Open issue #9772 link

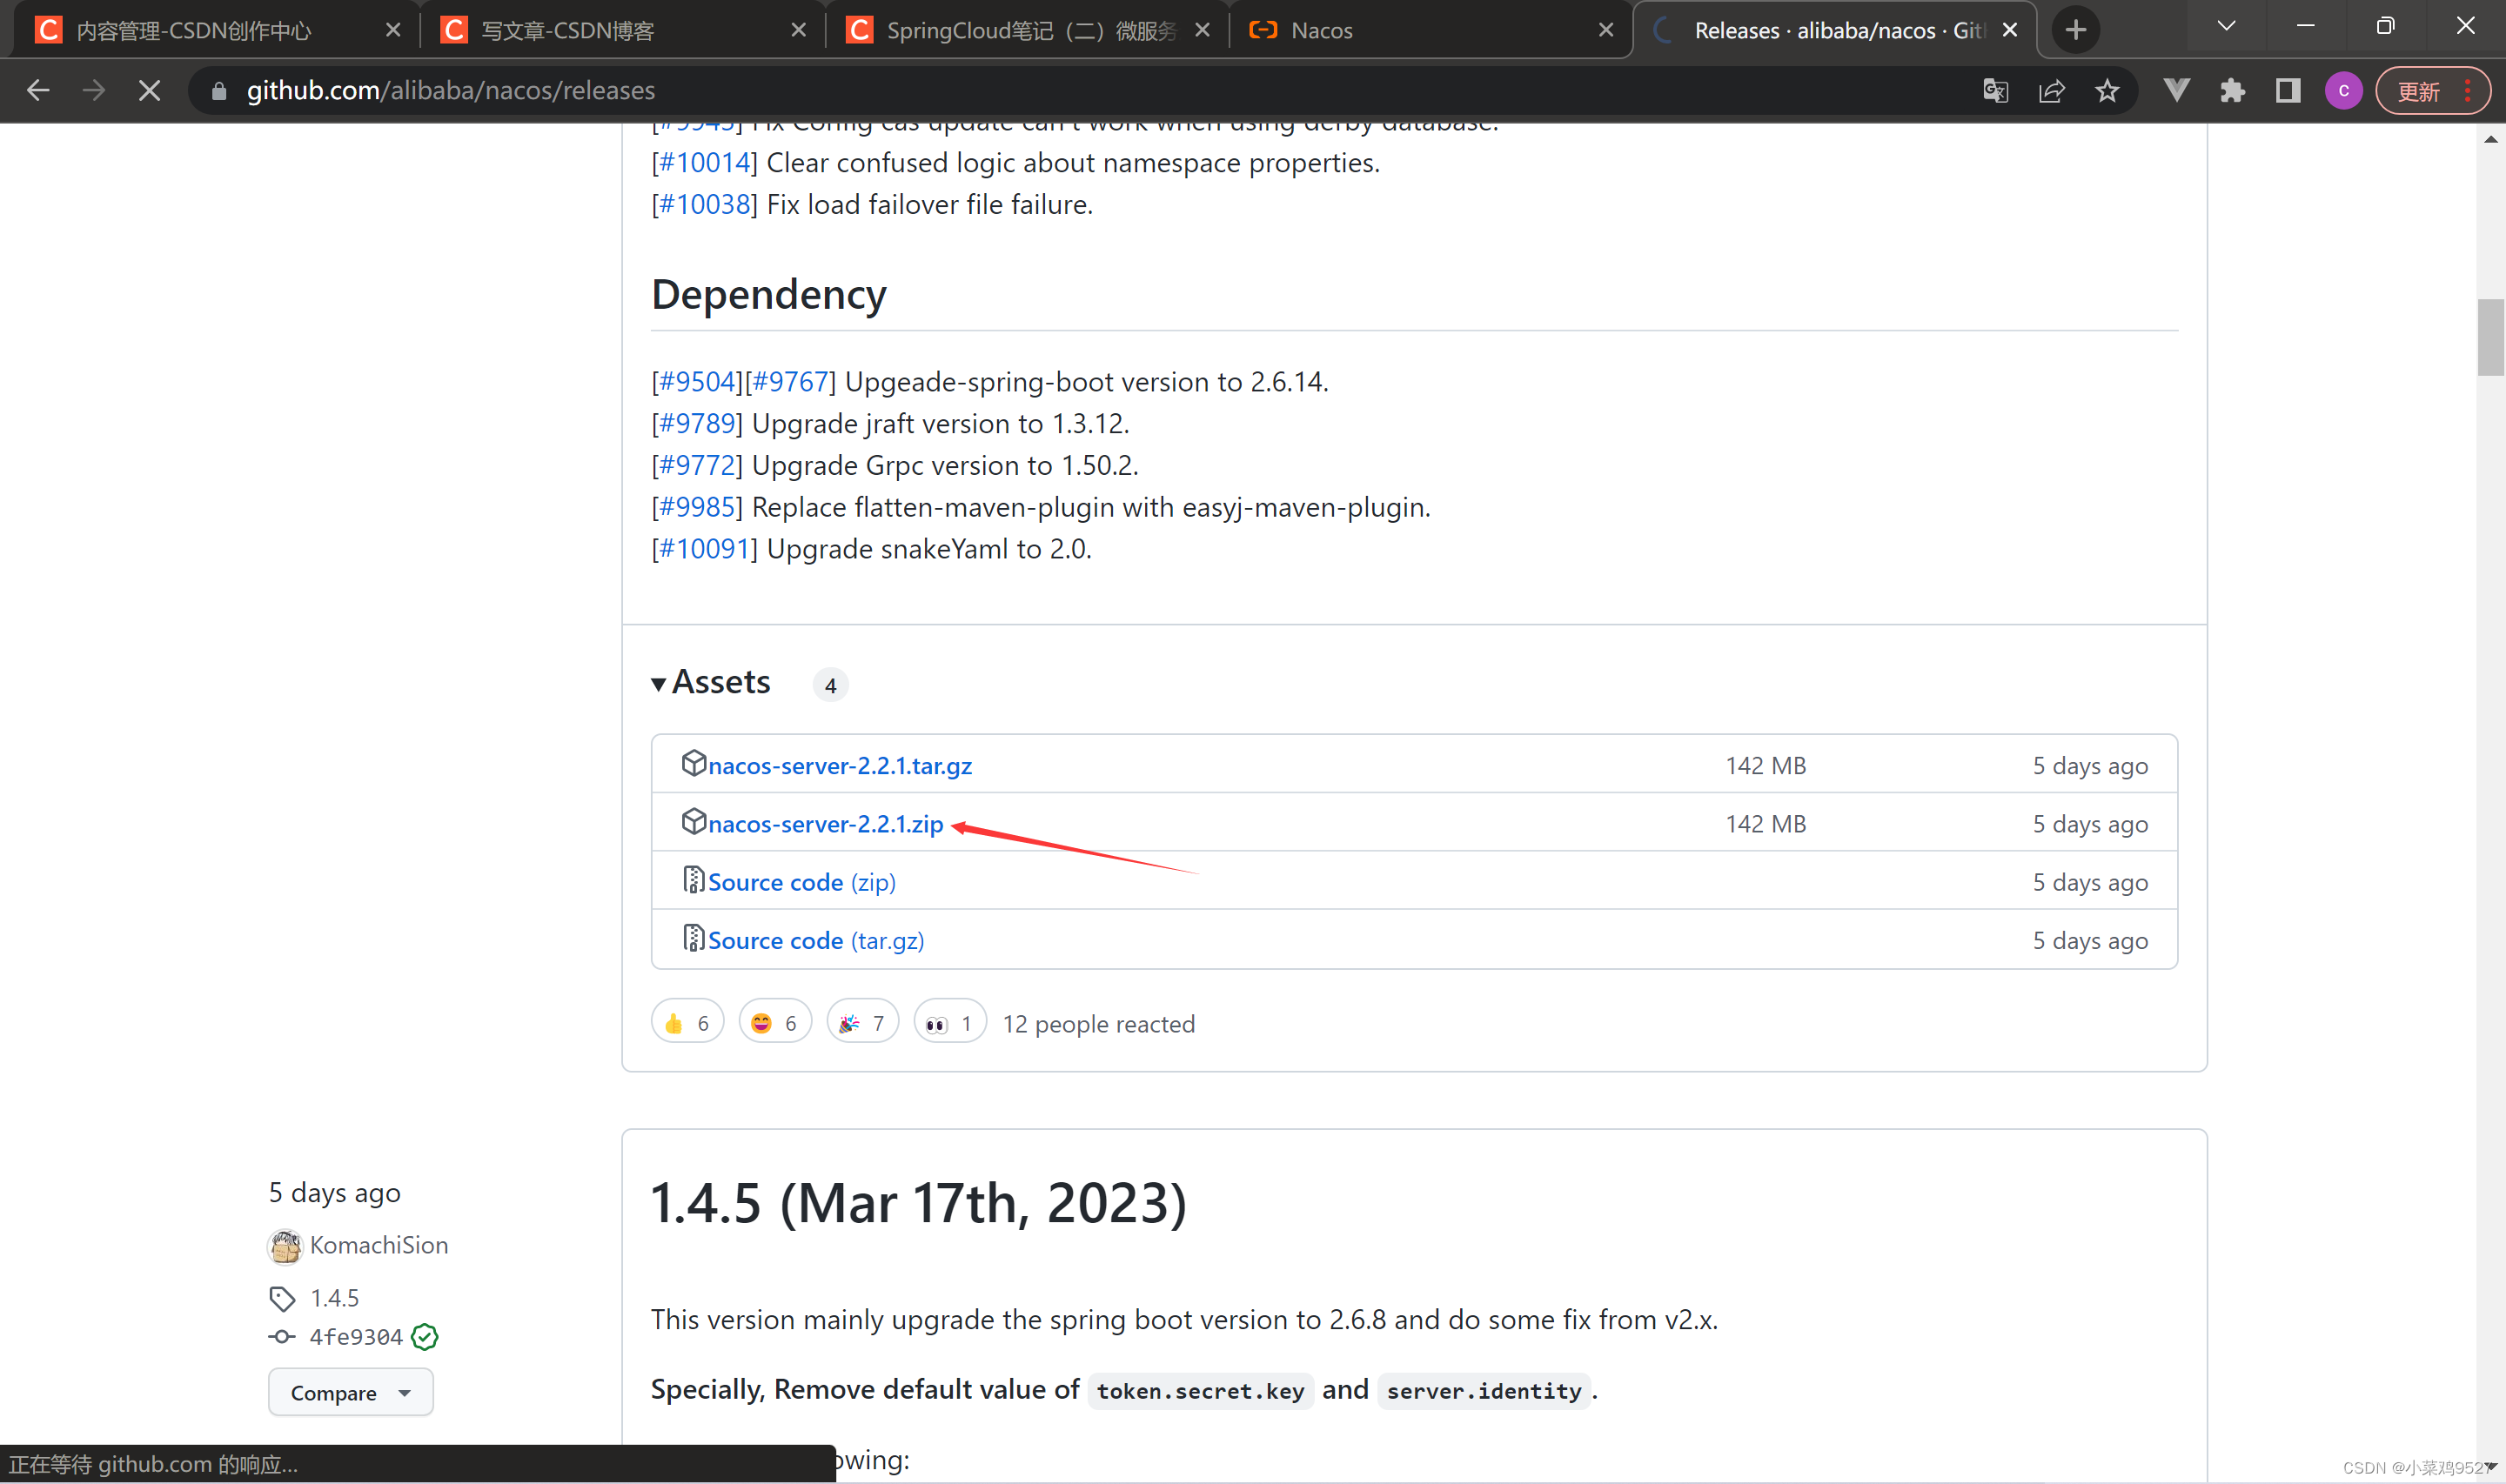[x=697, y=466]
